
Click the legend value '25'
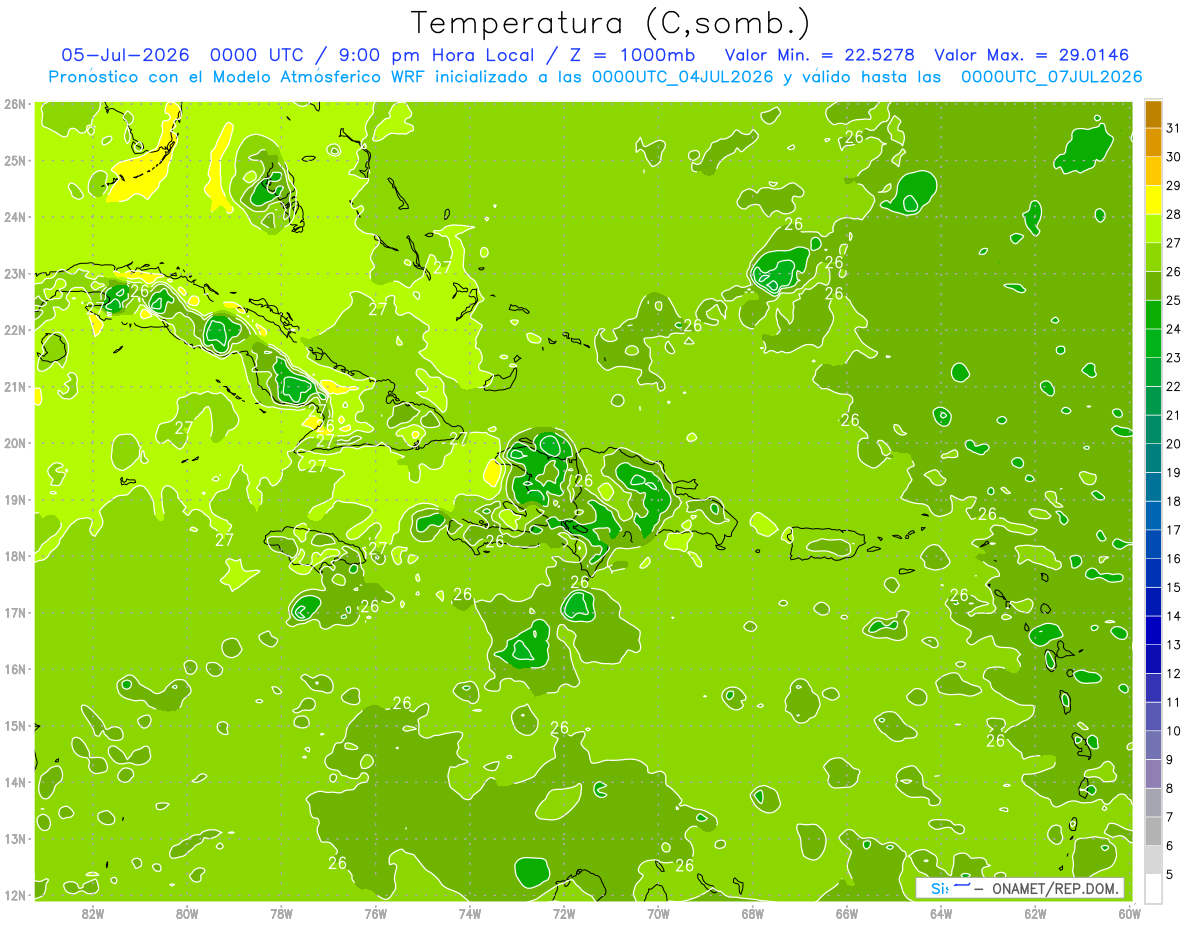[1174, 301]
